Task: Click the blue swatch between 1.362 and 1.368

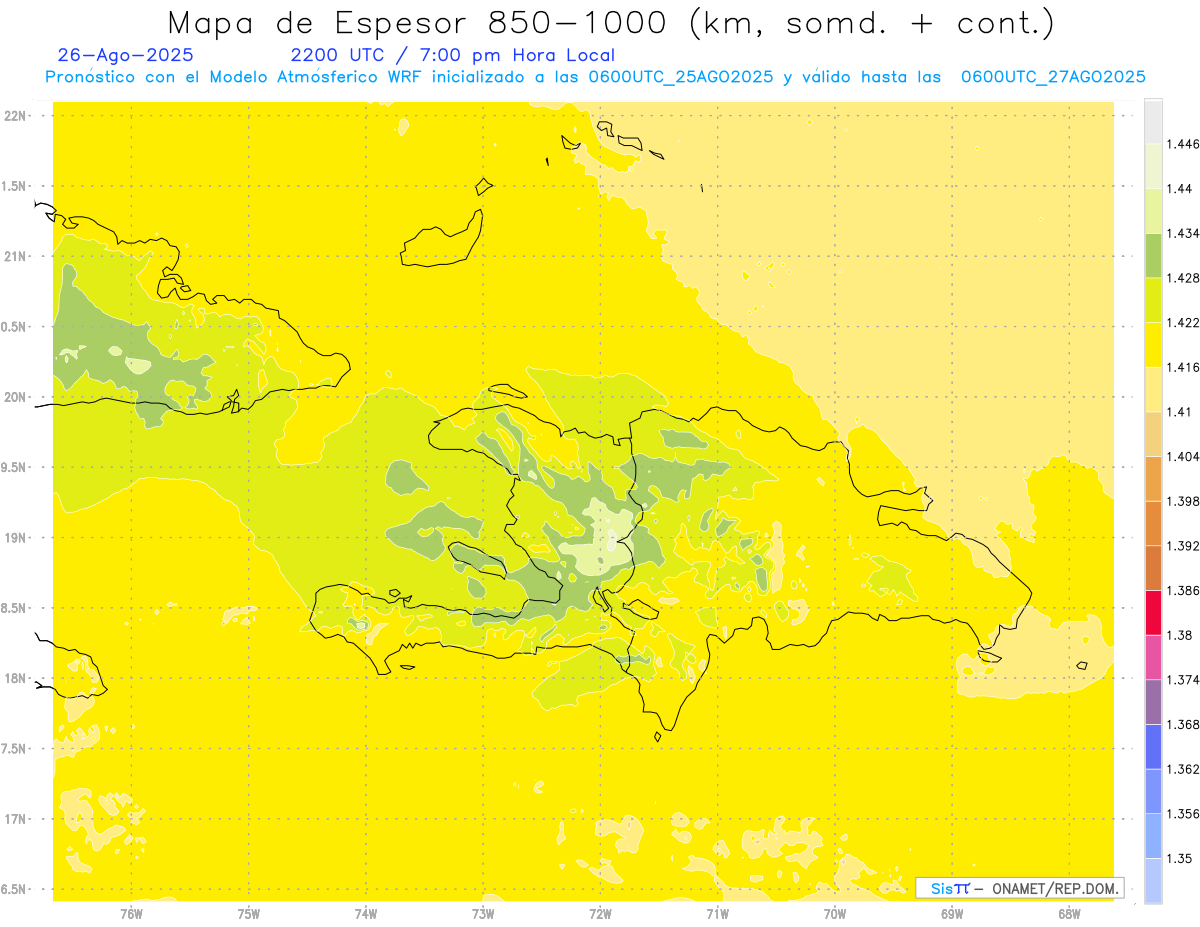Action: (x=1153, y=746)
